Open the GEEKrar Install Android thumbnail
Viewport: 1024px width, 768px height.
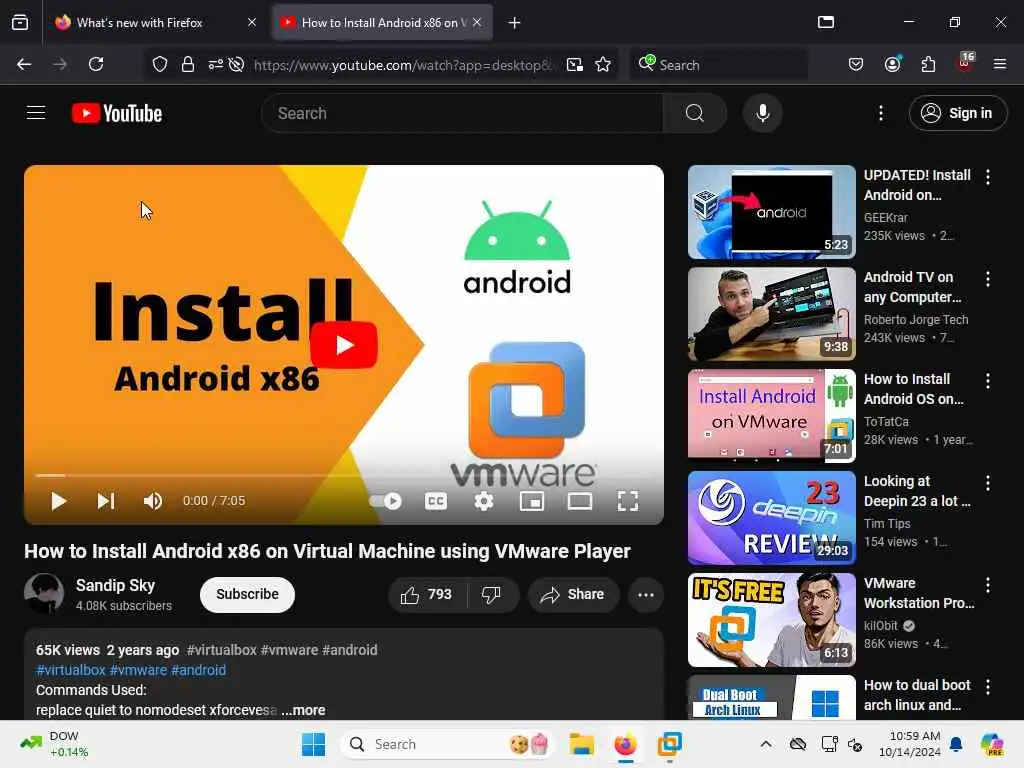pos(771,212)
